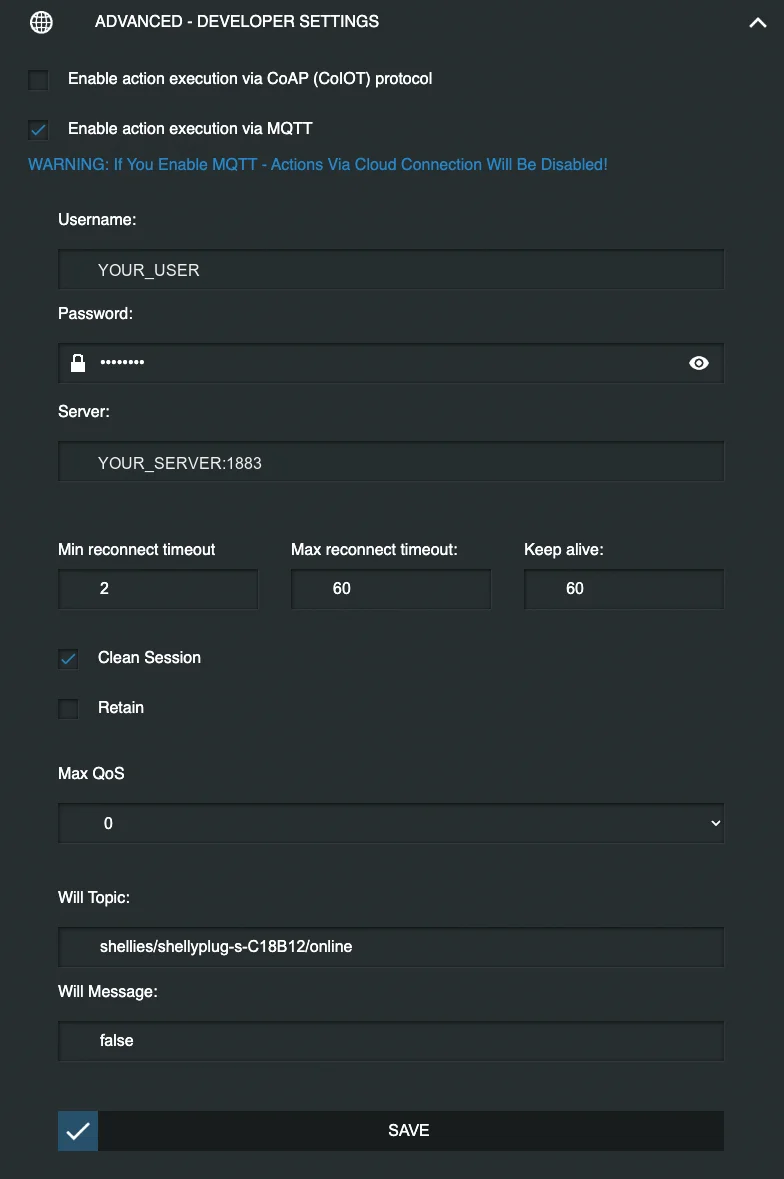Viewport: 784px width, 1179px height.
Task: Click the globe icon beside Advanced Developer Settings
Action: pyautogui.click(x=41, y=22)
